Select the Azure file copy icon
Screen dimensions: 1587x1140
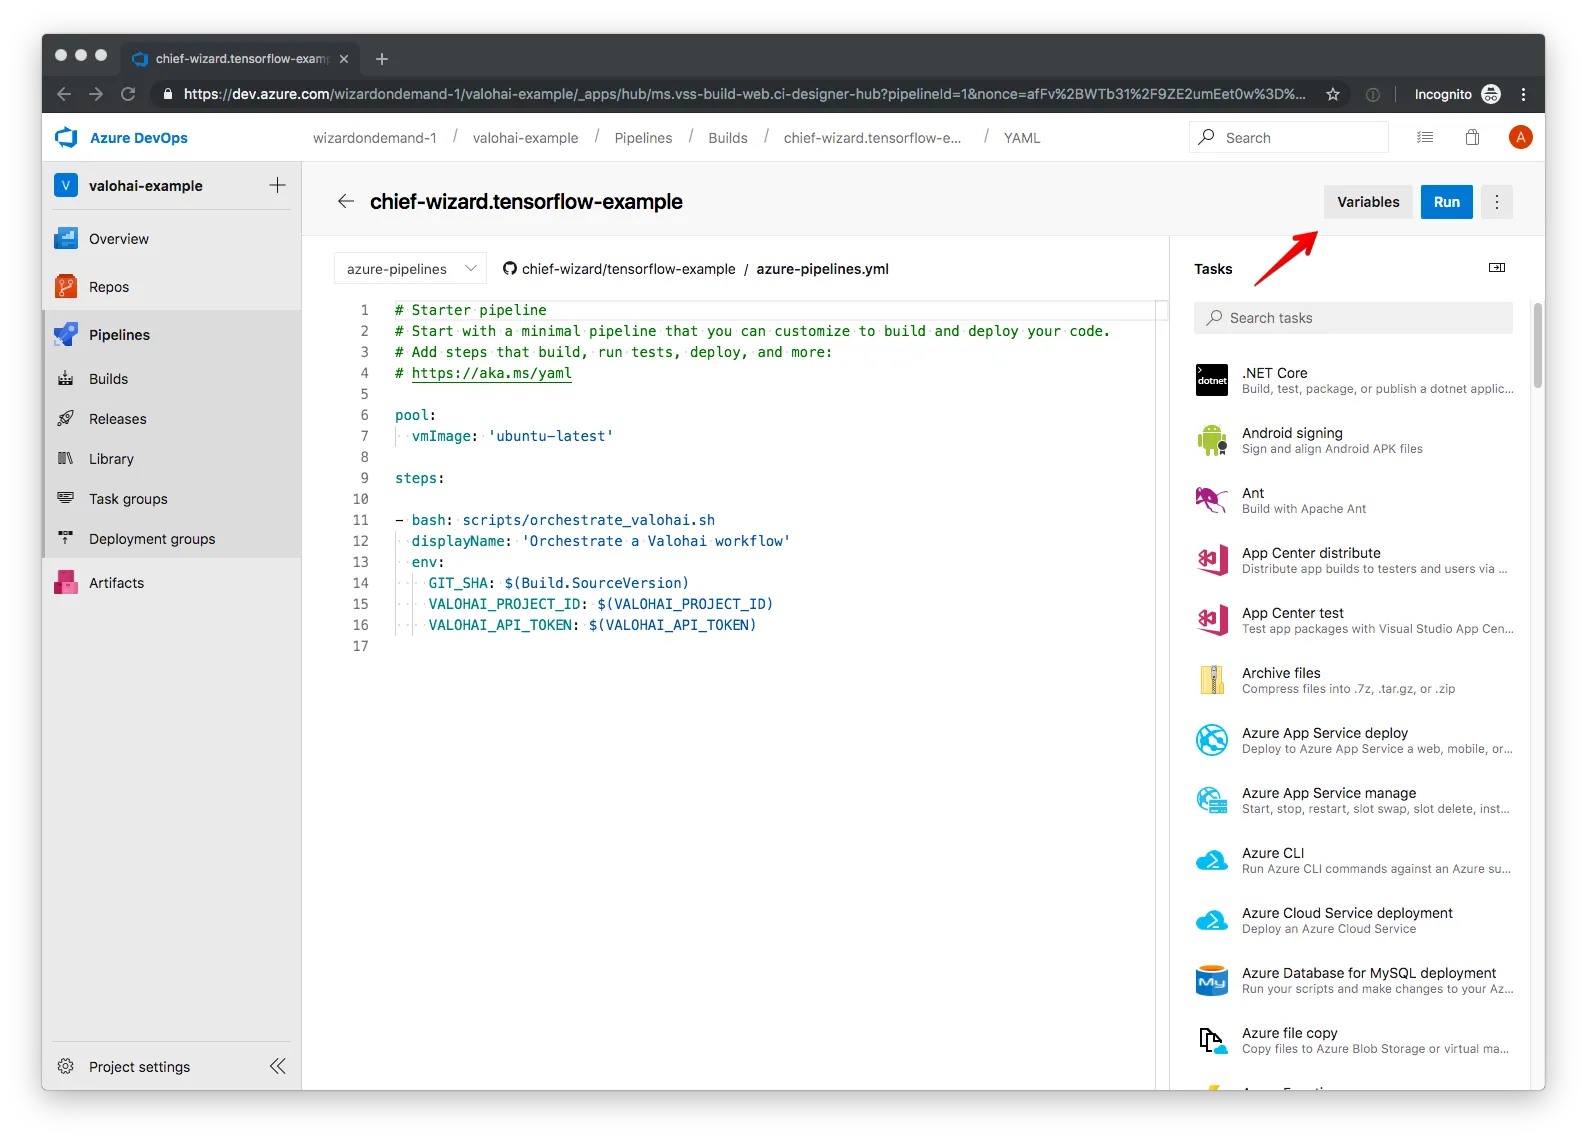[1212, 1041]
